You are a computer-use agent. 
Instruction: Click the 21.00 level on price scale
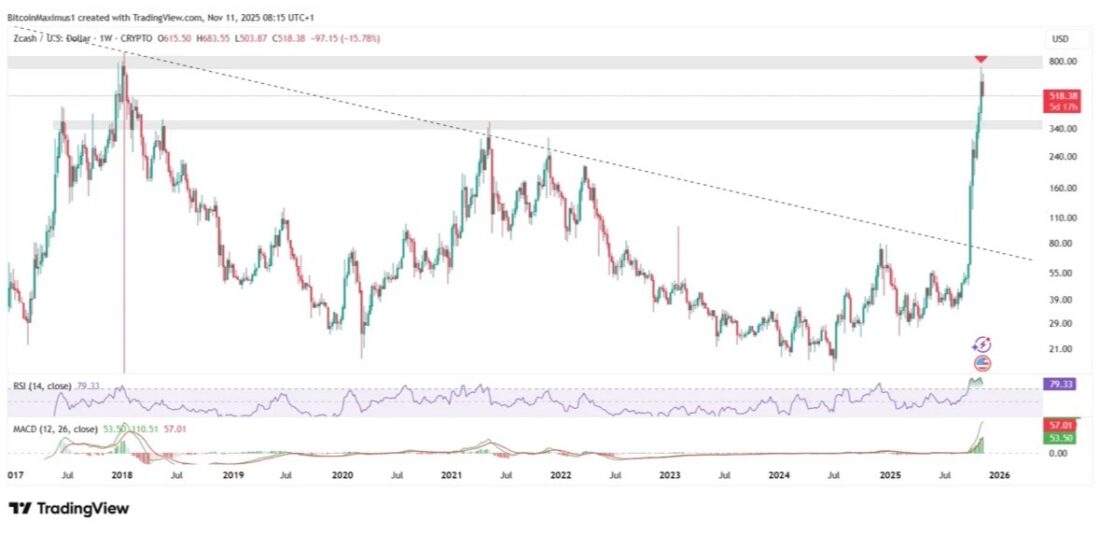[x=1062, y=349]
